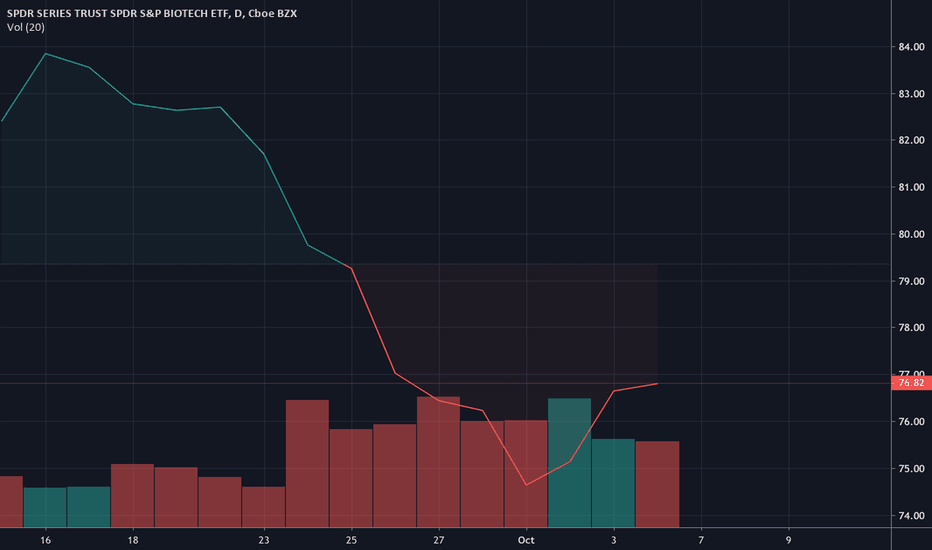Click the 80.00 price axis label
The height and width of the screenshot is (550, 932).
click(911, 234)
